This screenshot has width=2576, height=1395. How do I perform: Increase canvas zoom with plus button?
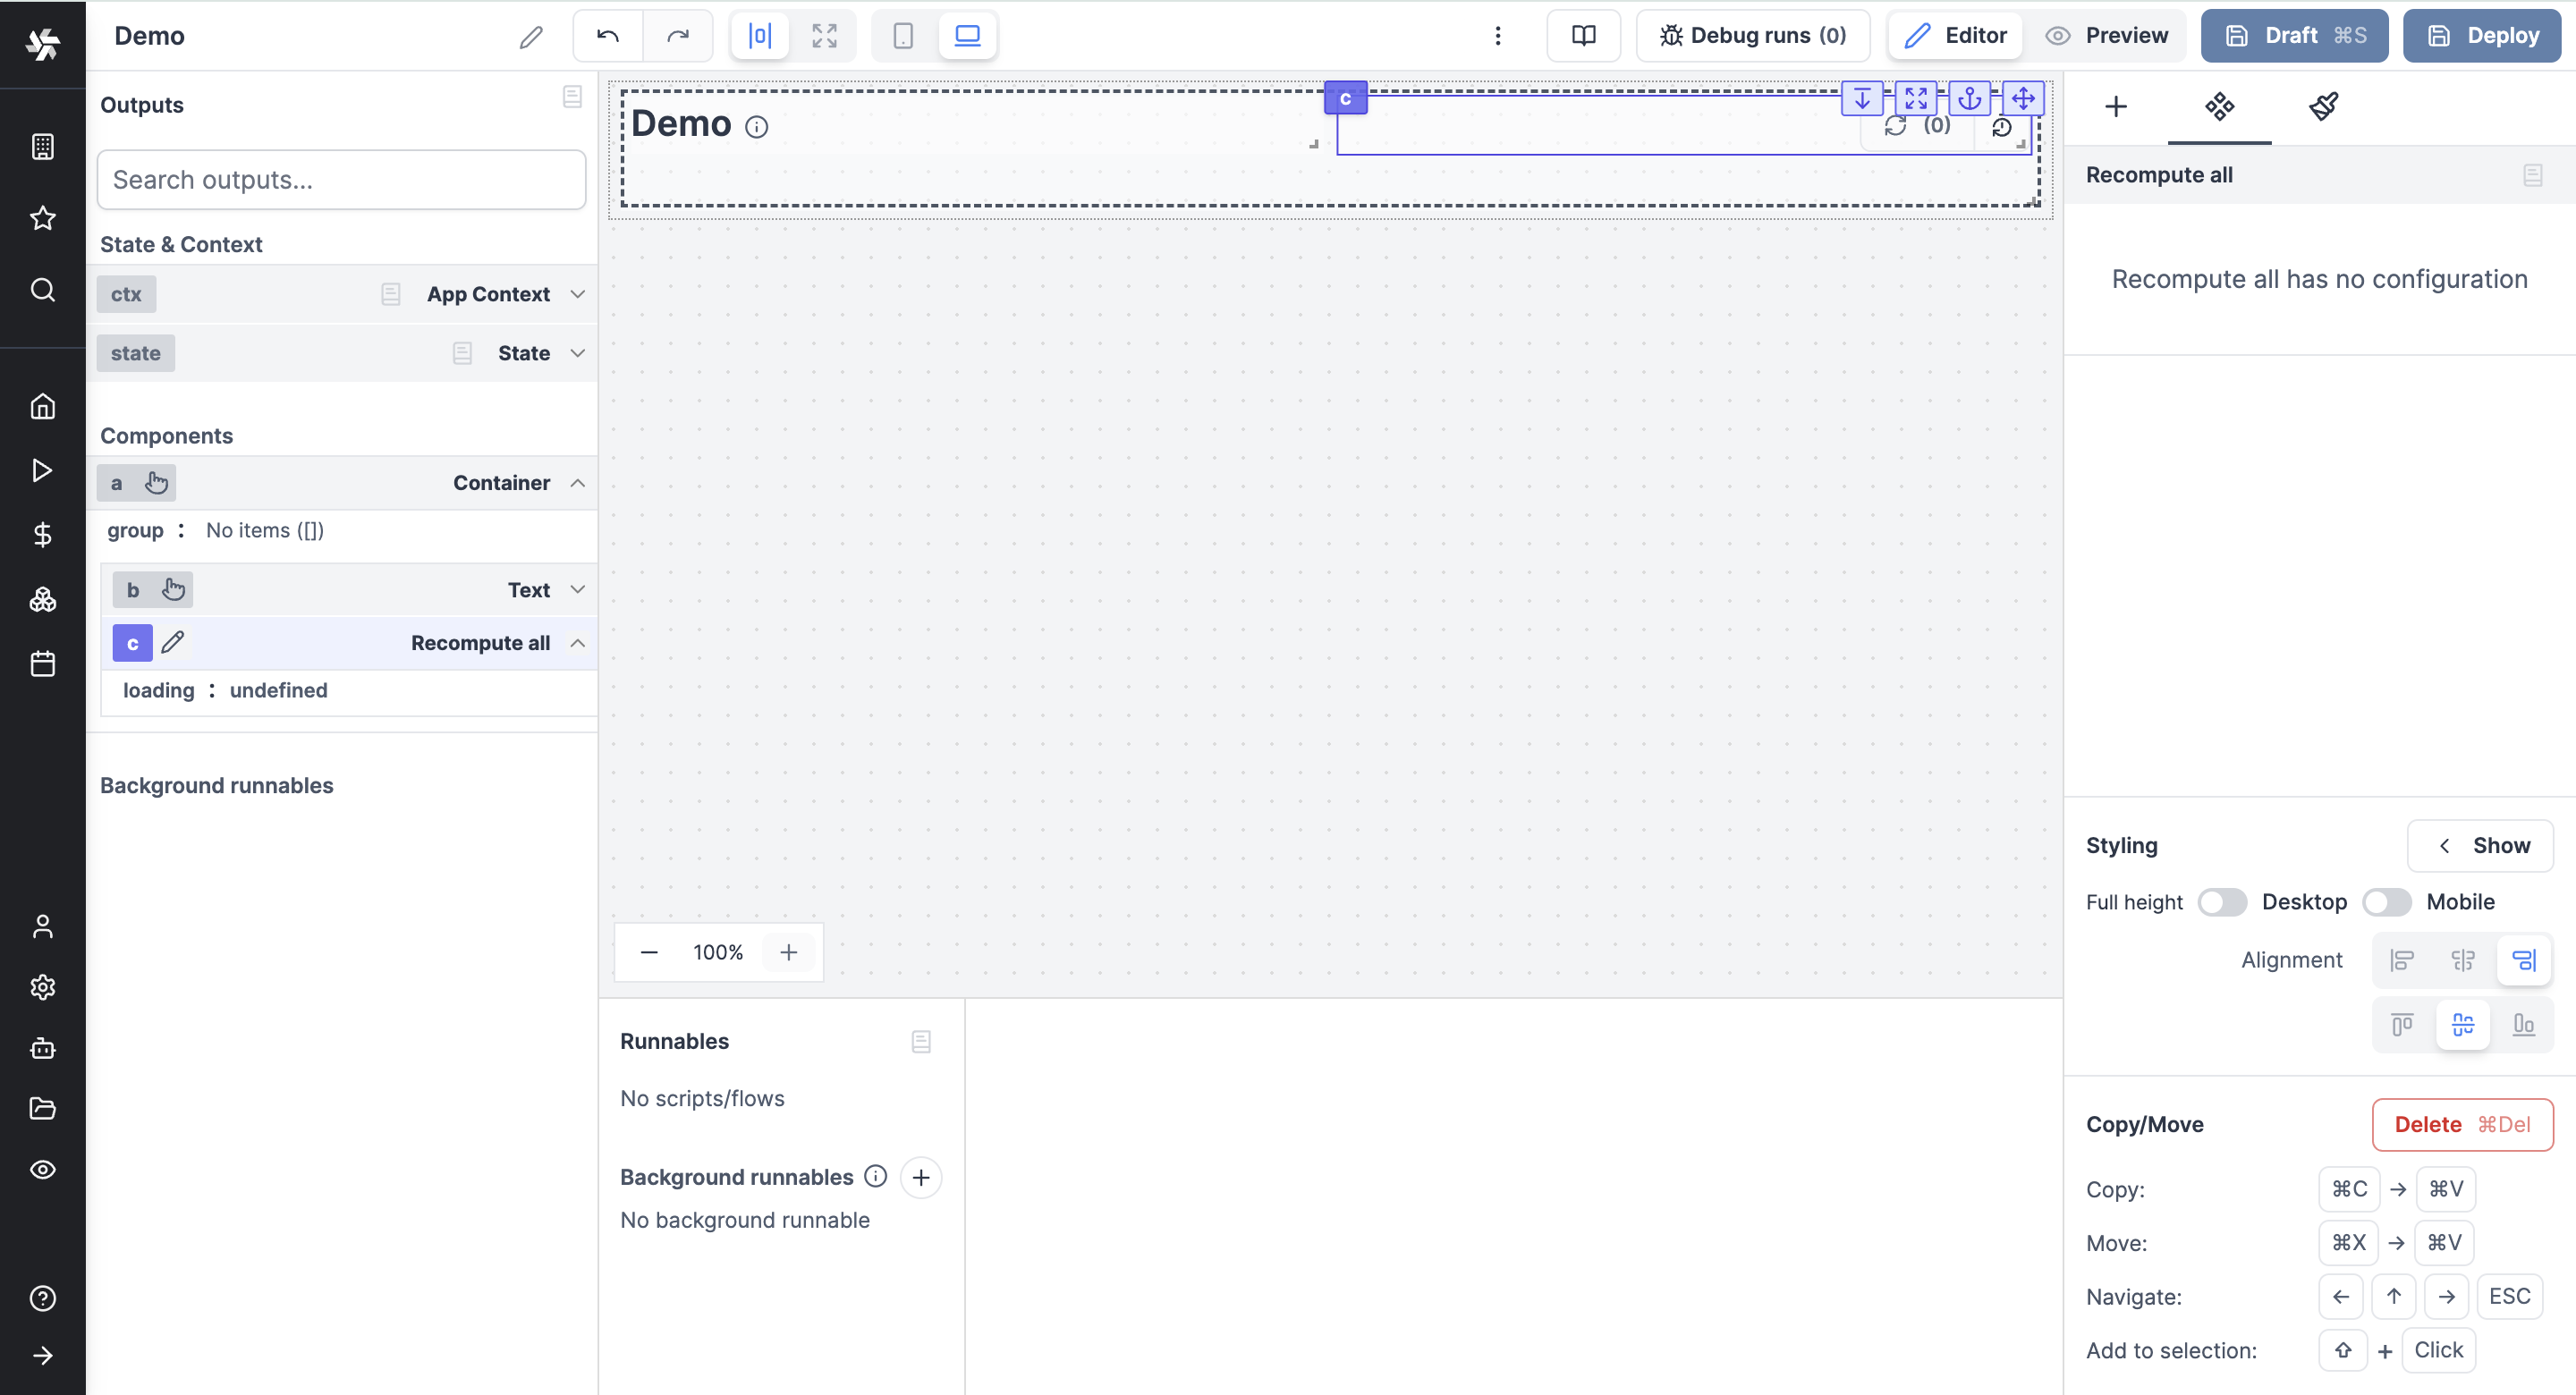788,953
